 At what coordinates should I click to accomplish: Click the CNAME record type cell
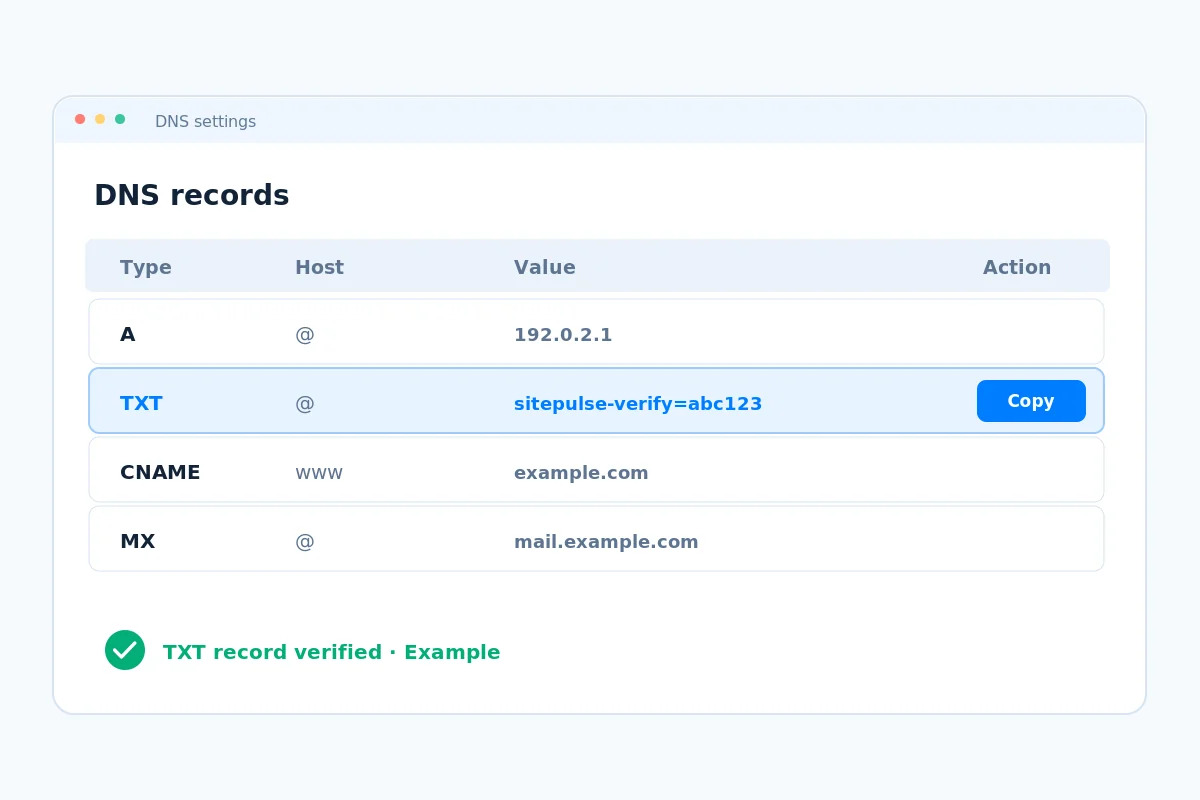point(160,473)
